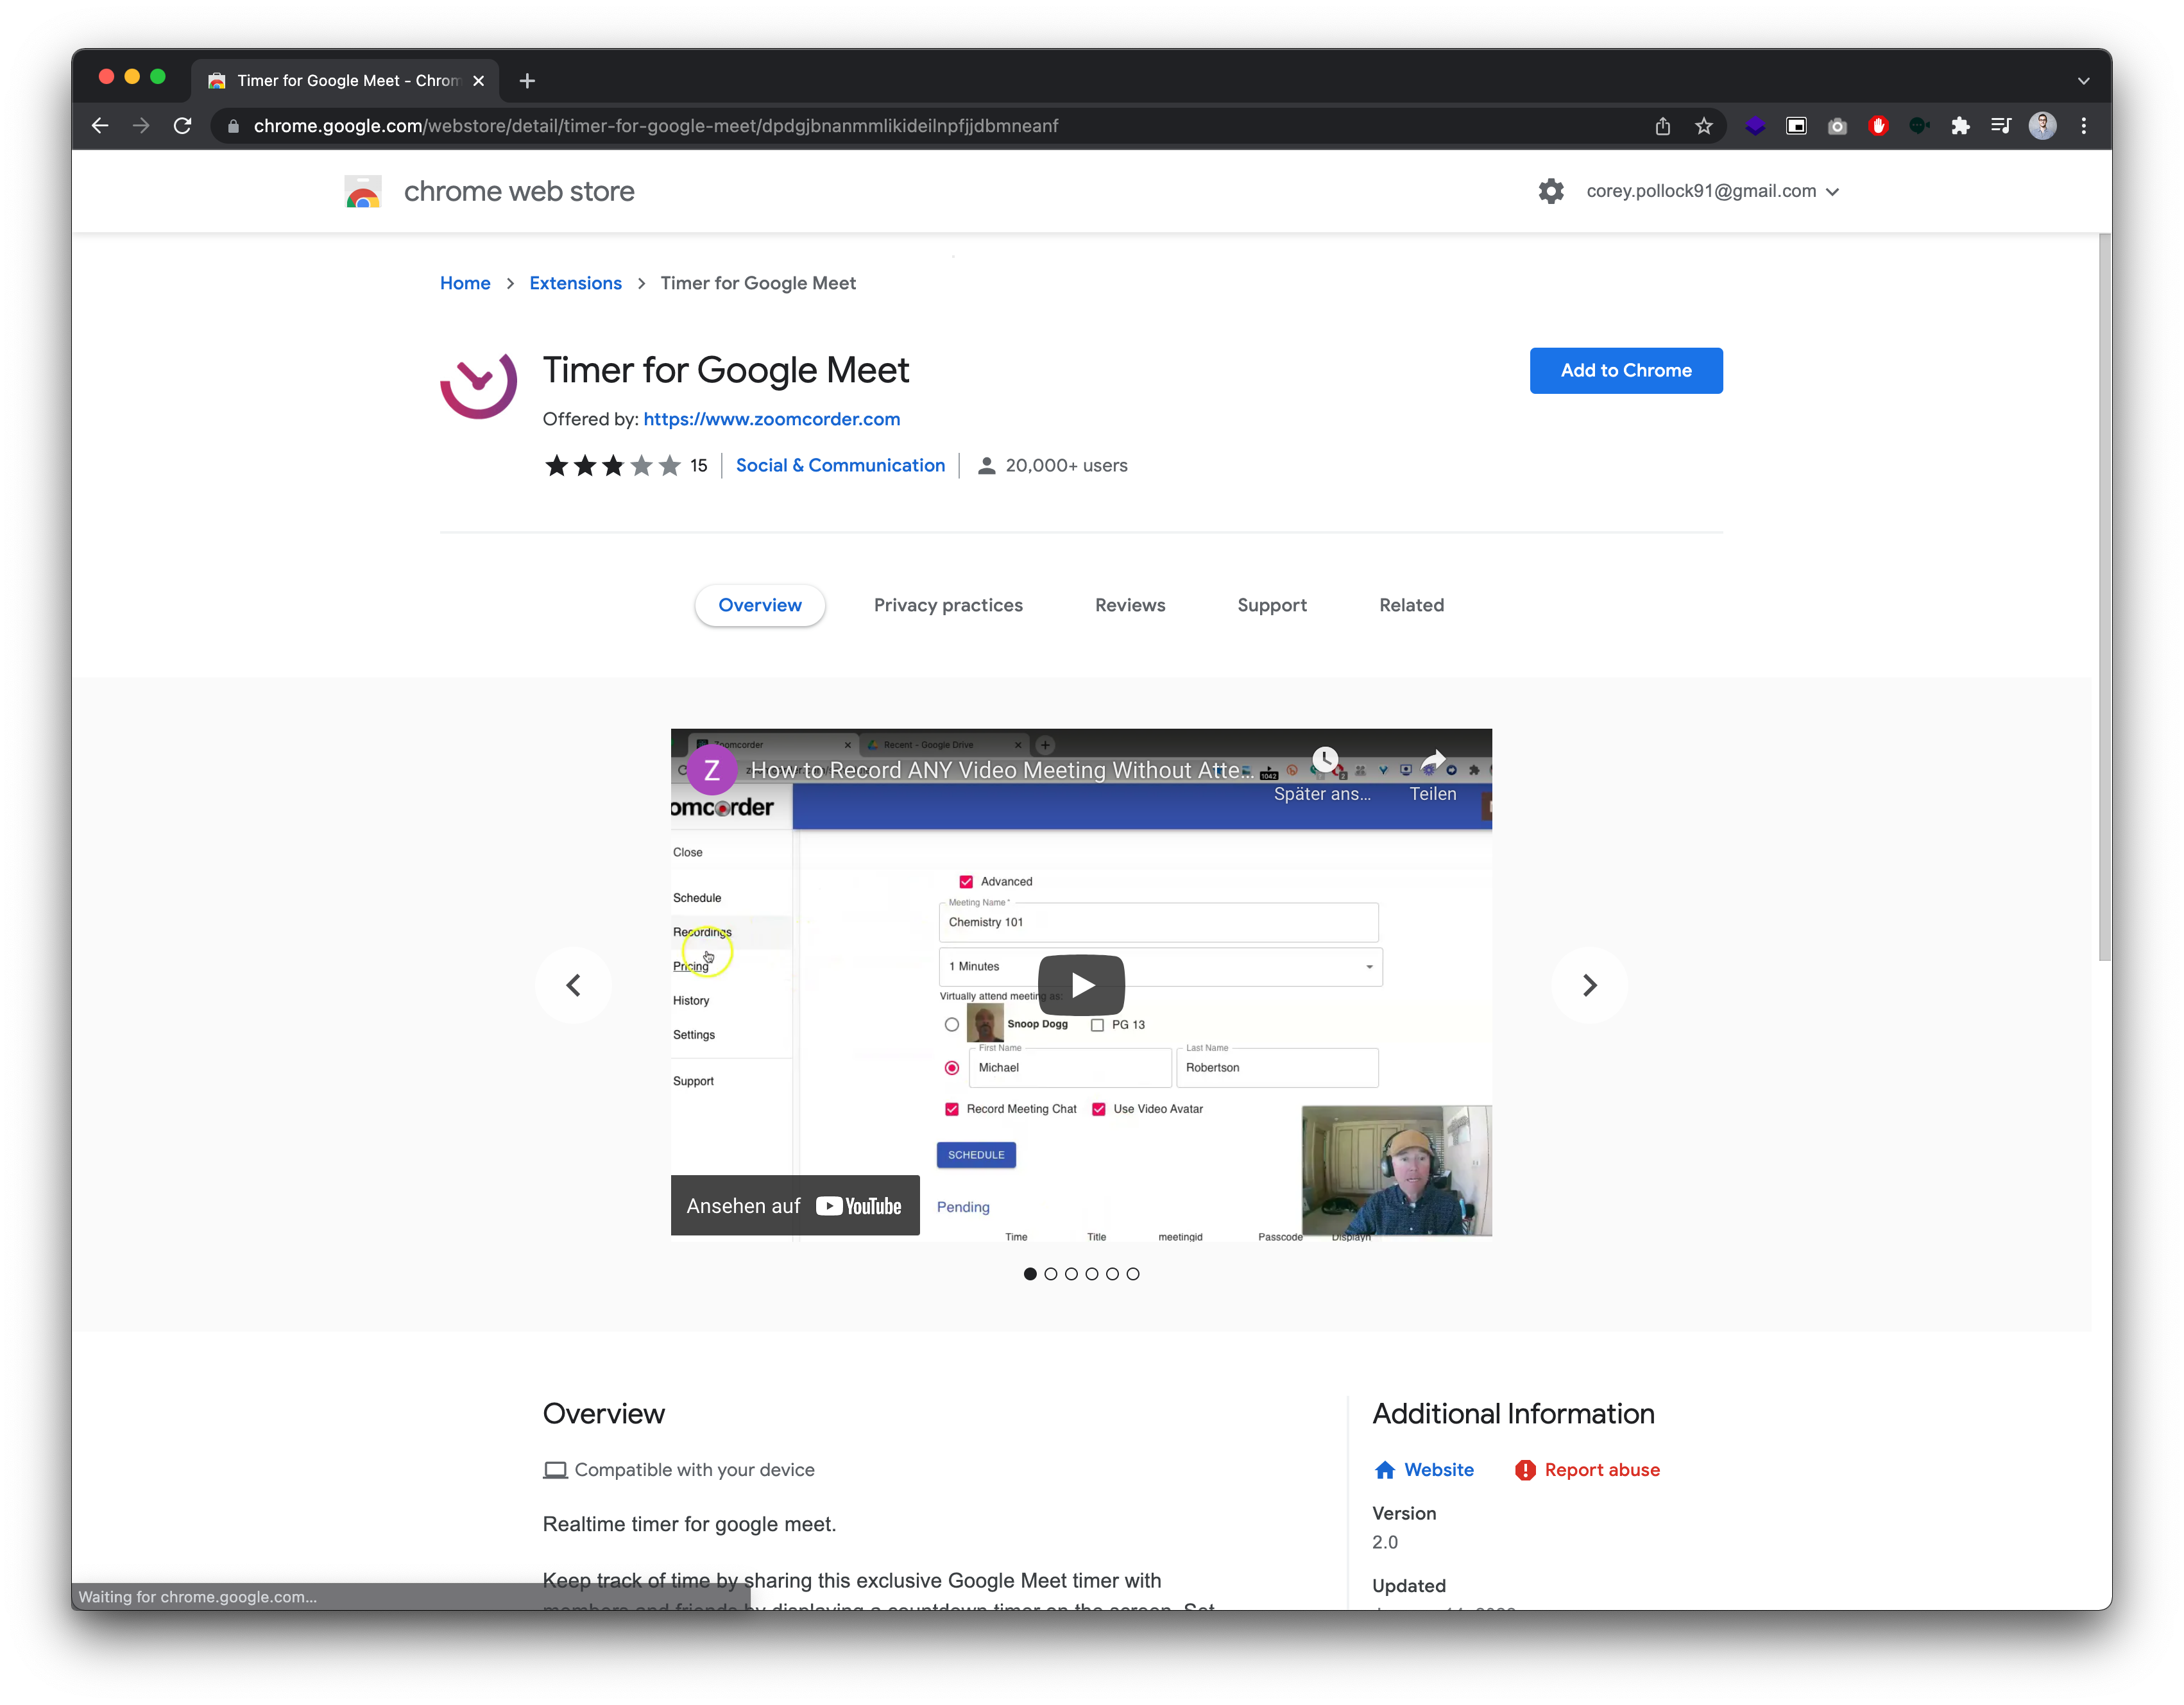Open the purple extension icon in toolbar
The image size is (2184, 1705).
click(x=1755, y=126)
